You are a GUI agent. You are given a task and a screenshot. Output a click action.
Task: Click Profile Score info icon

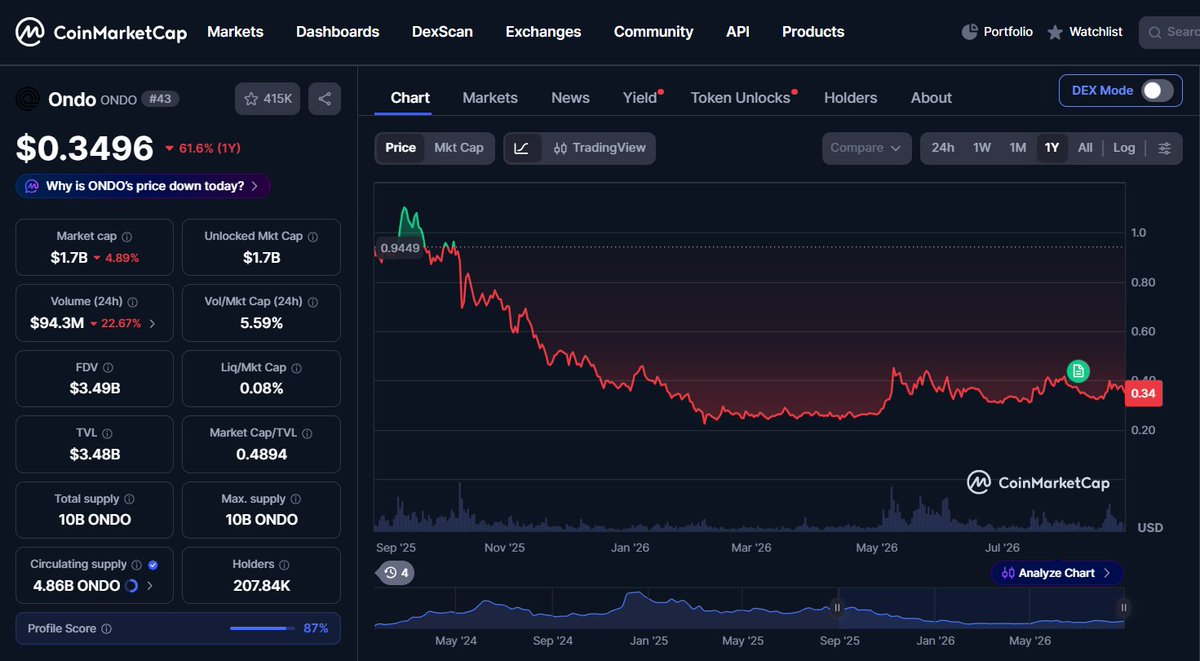click(x=106, y=629)
